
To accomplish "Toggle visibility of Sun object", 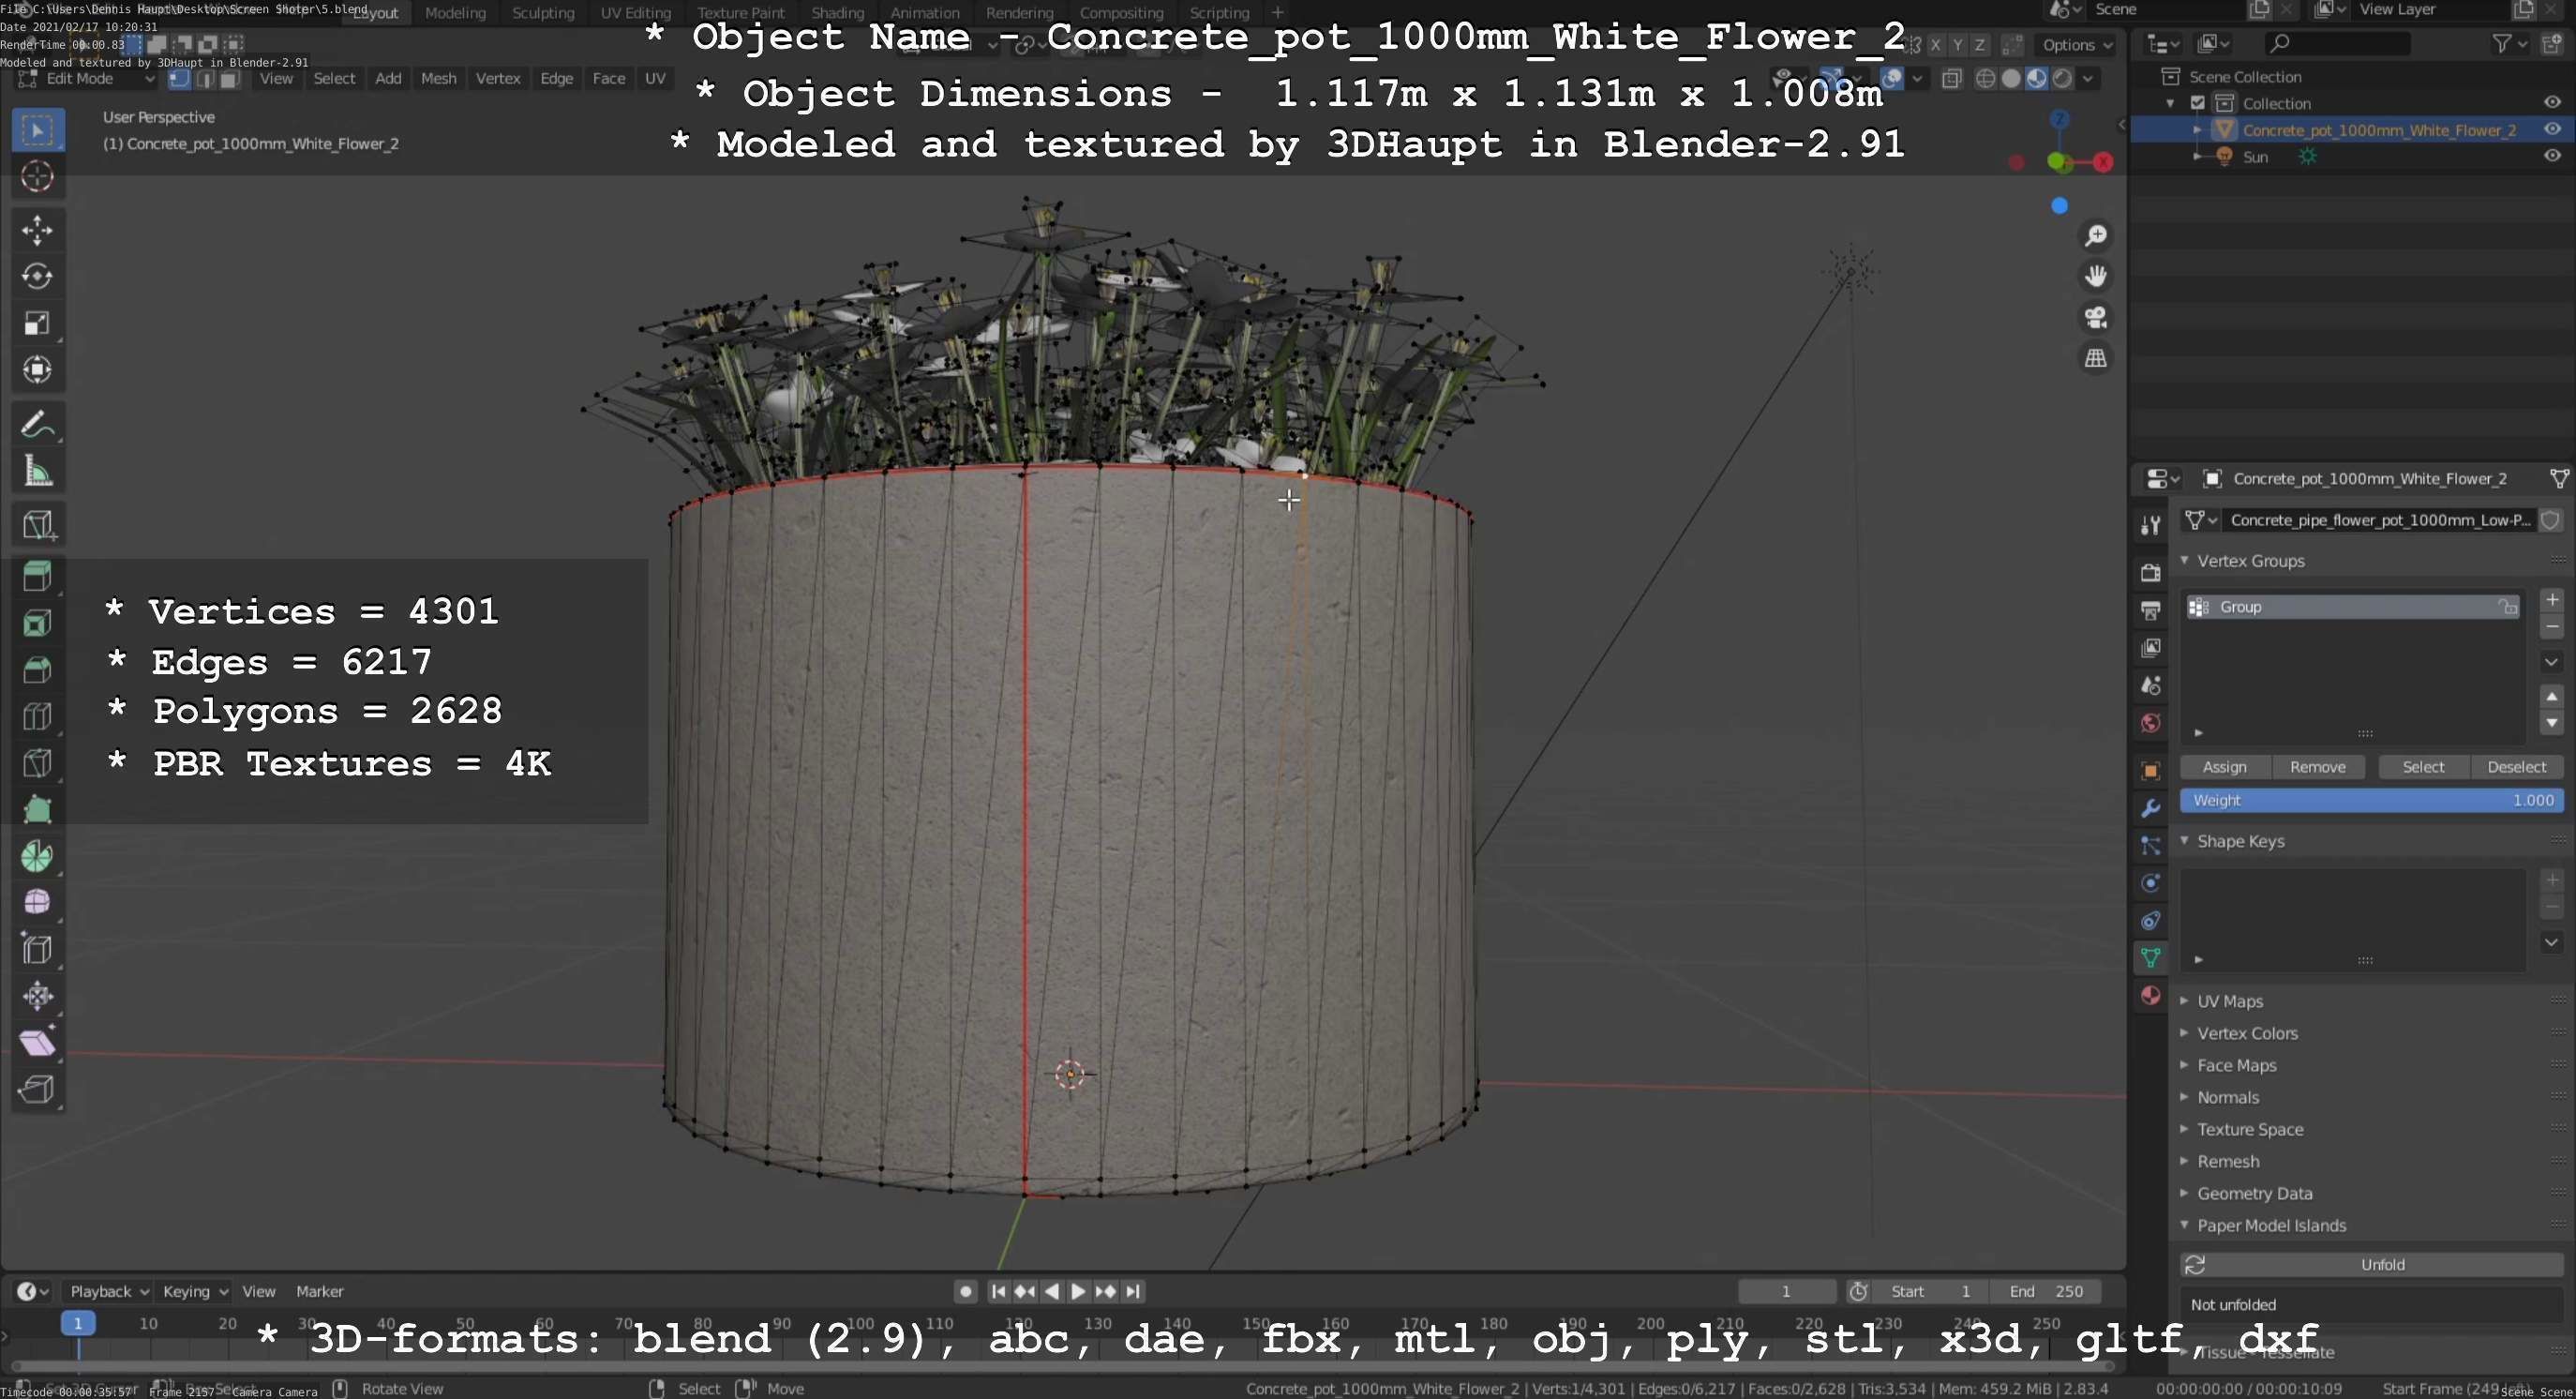I will (2552, 156).
